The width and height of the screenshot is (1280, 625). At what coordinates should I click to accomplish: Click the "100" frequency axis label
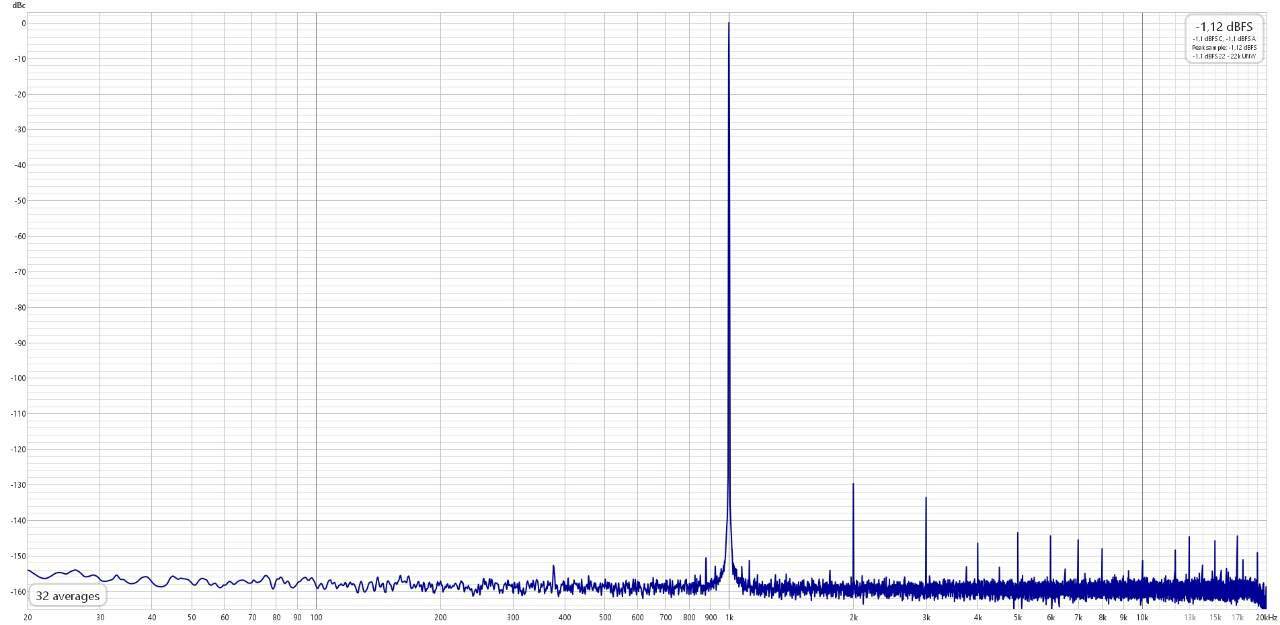pyautogui.click(x=316, y=617)
